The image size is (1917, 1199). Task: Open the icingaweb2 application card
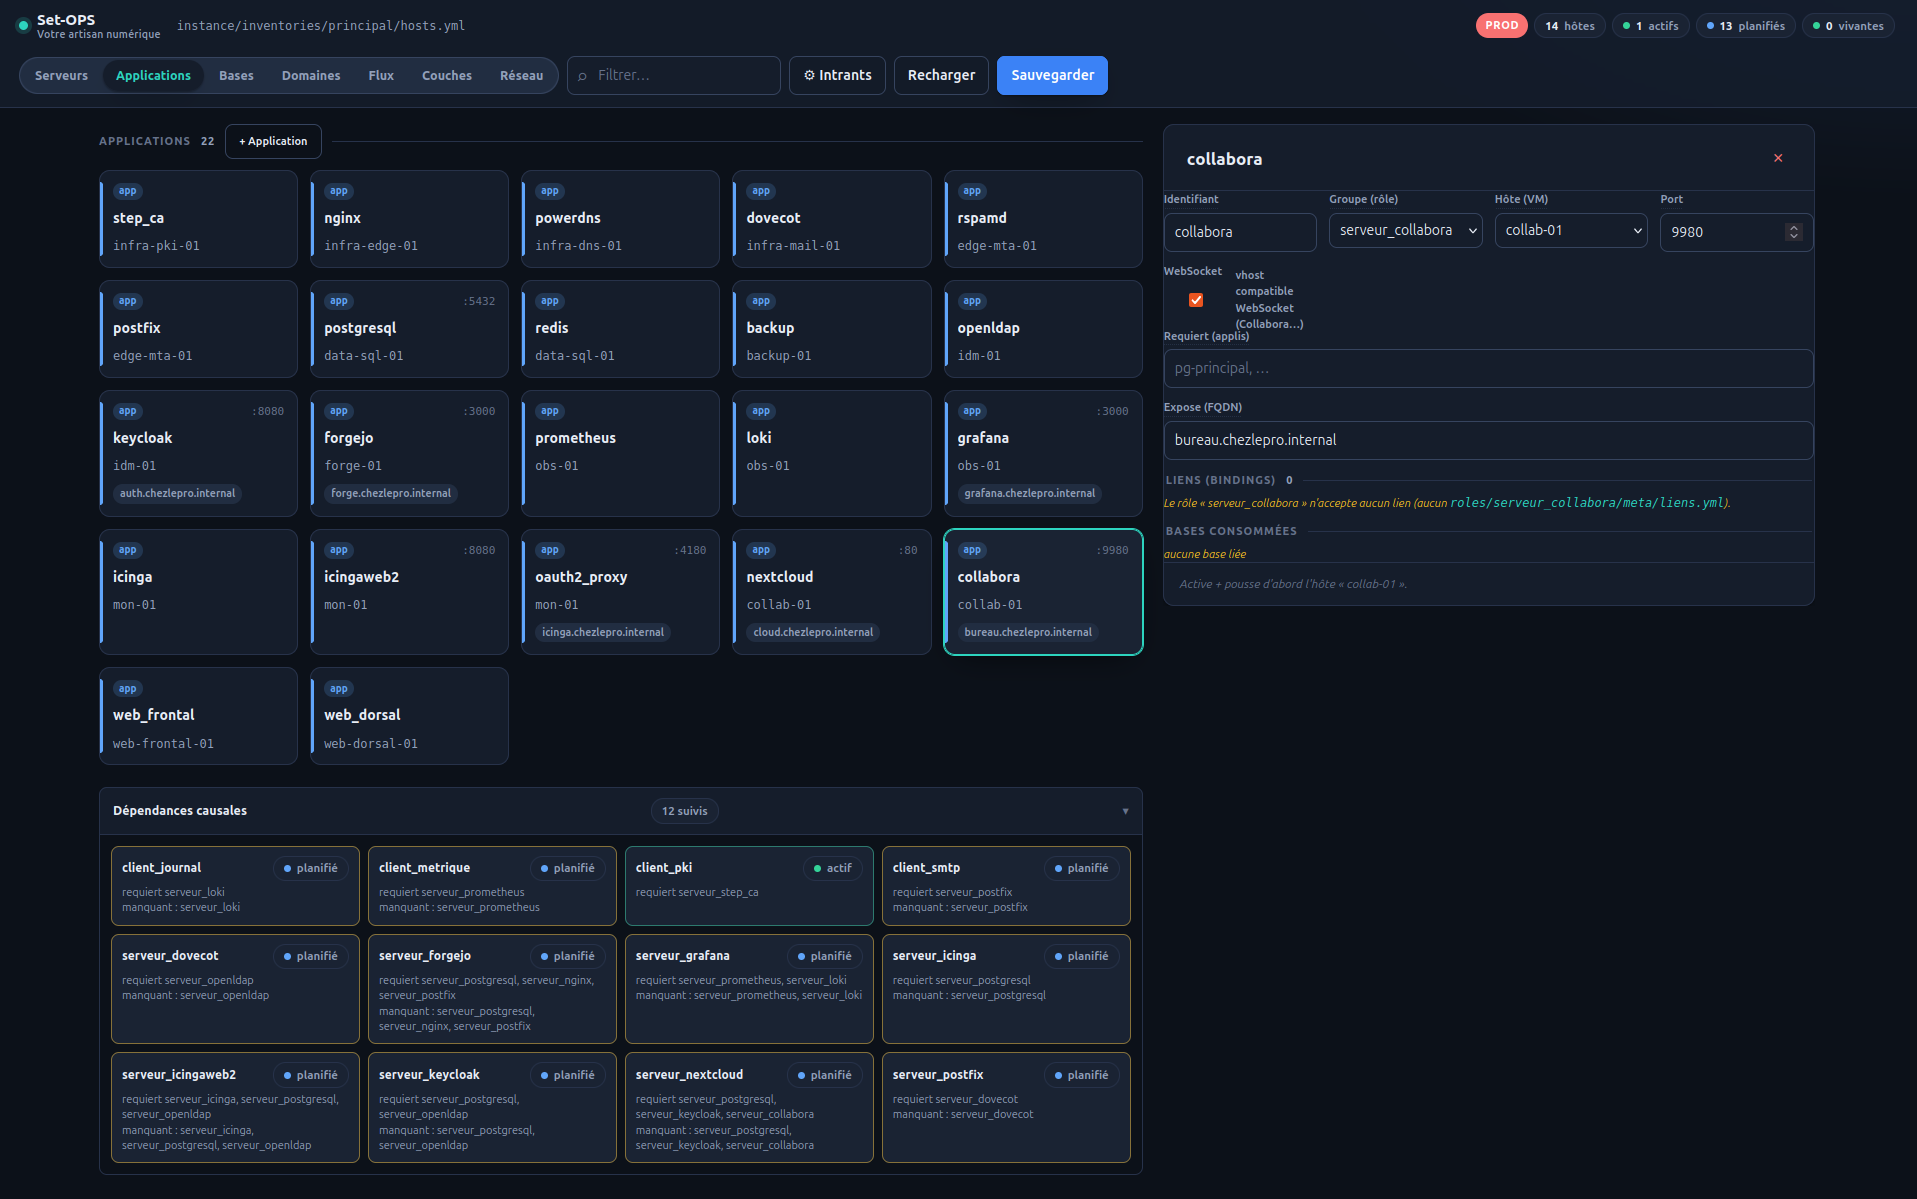(409, 592)
